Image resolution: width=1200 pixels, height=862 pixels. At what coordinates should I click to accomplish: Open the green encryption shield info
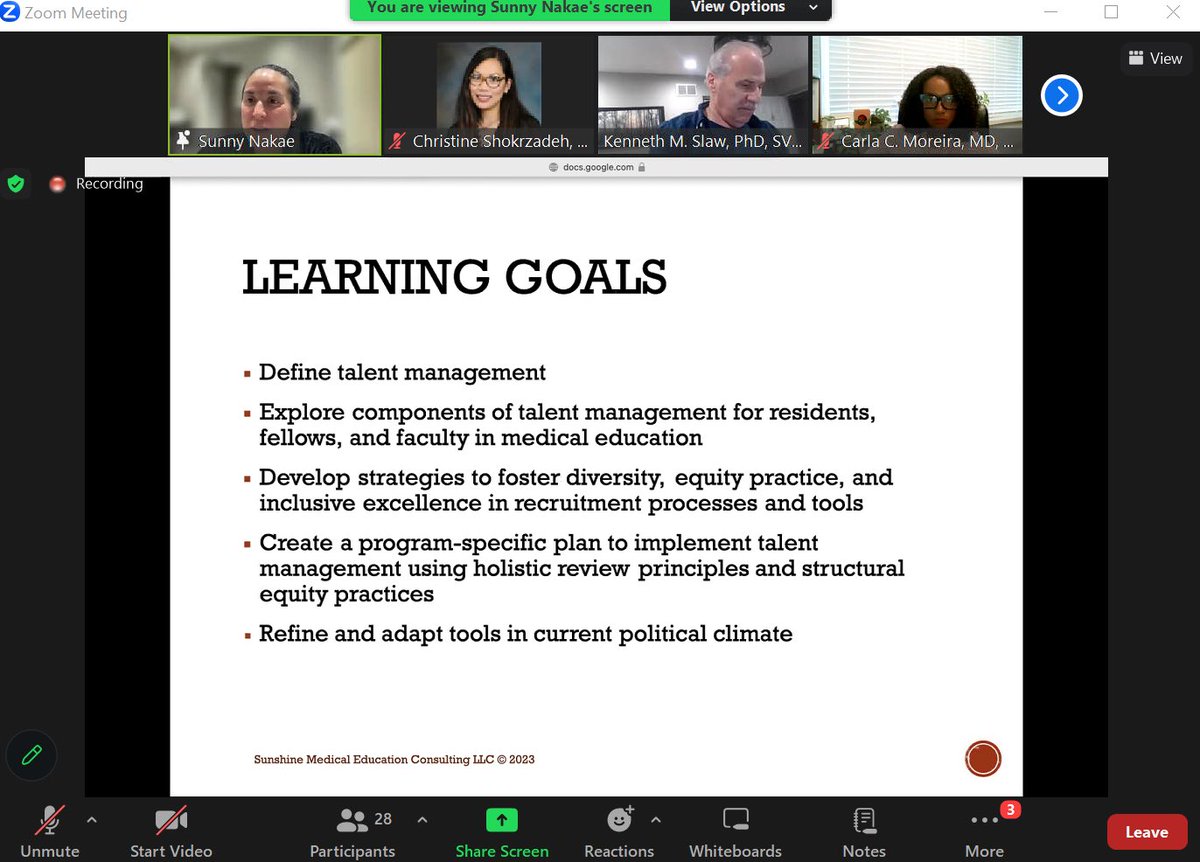[x=16, y=184]
